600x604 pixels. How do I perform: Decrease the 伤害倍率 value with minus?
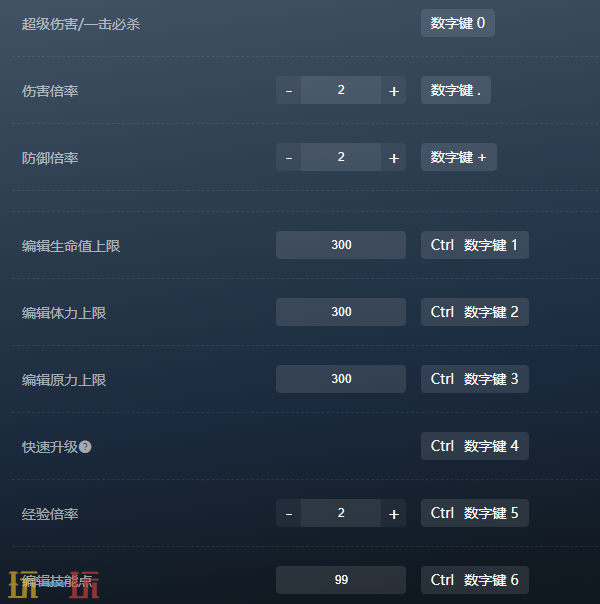point(289,90)
